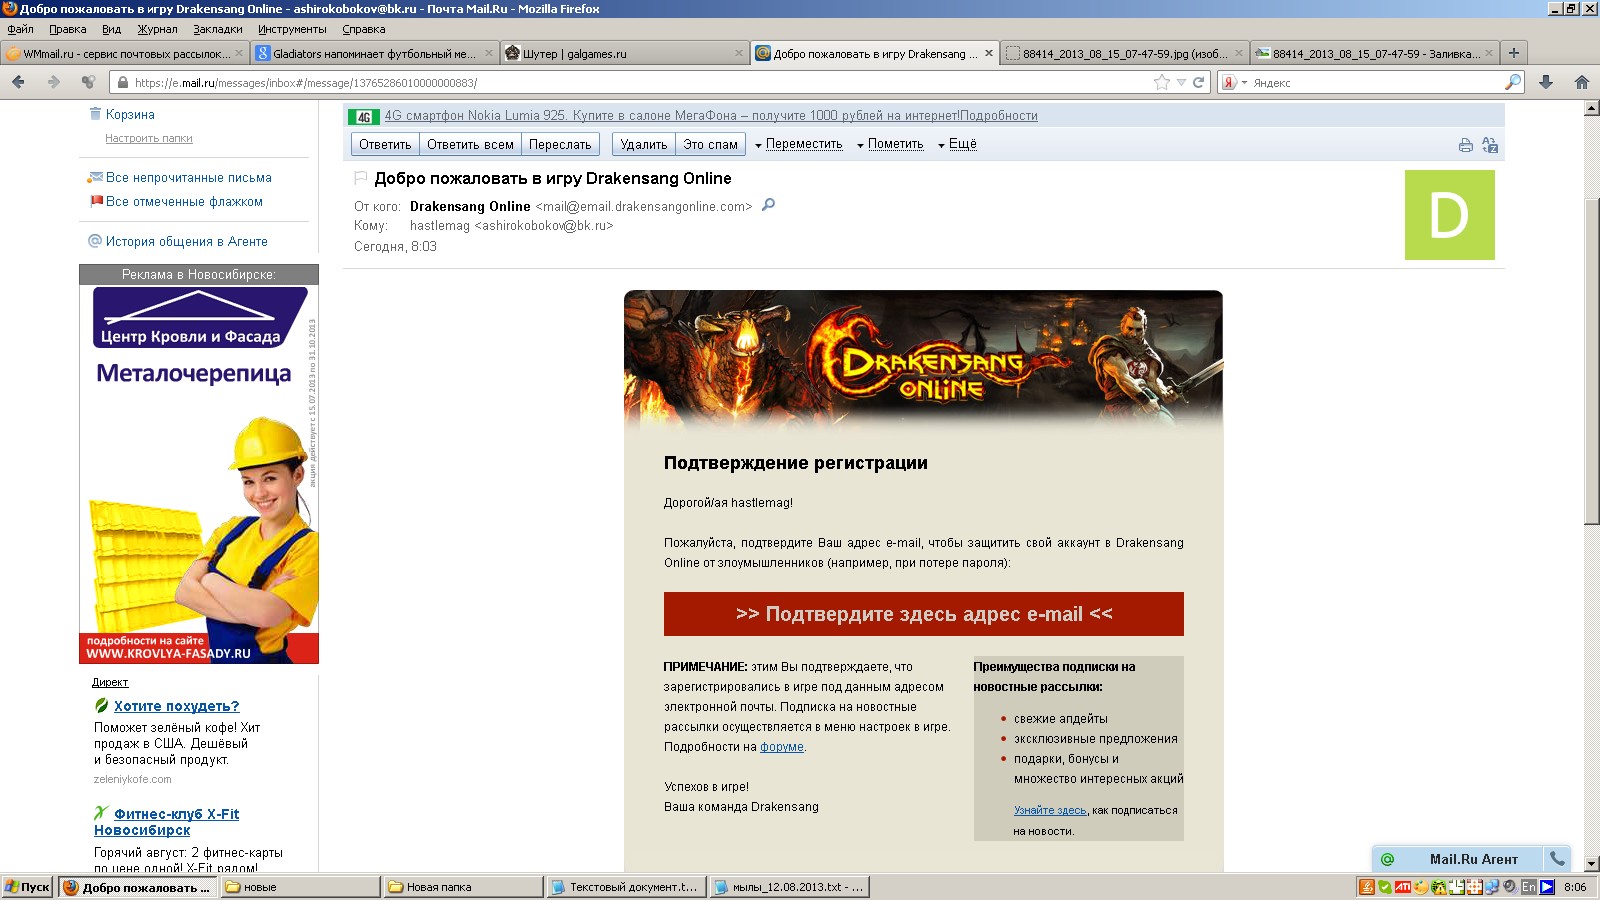Close the Drakensang mail tab
This screenshot has width=1600, height=900.
(989, 53)
